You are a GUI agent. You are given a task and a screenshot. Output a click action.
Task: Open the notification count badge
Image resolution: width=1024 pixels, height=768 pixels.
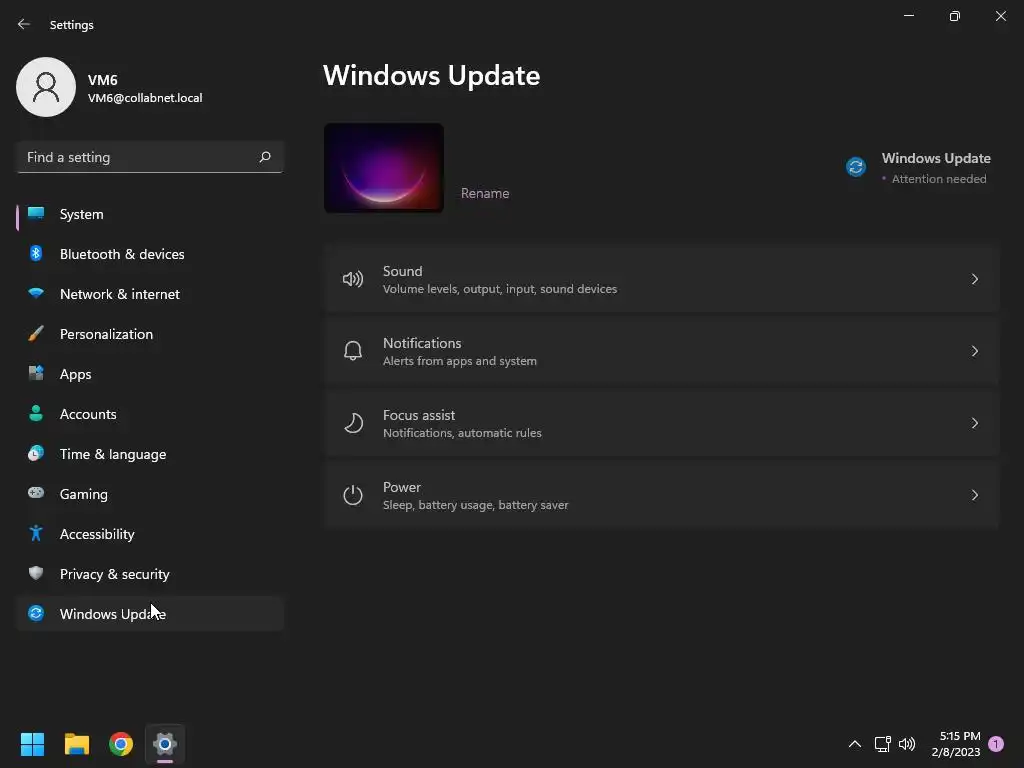[996, 744]
